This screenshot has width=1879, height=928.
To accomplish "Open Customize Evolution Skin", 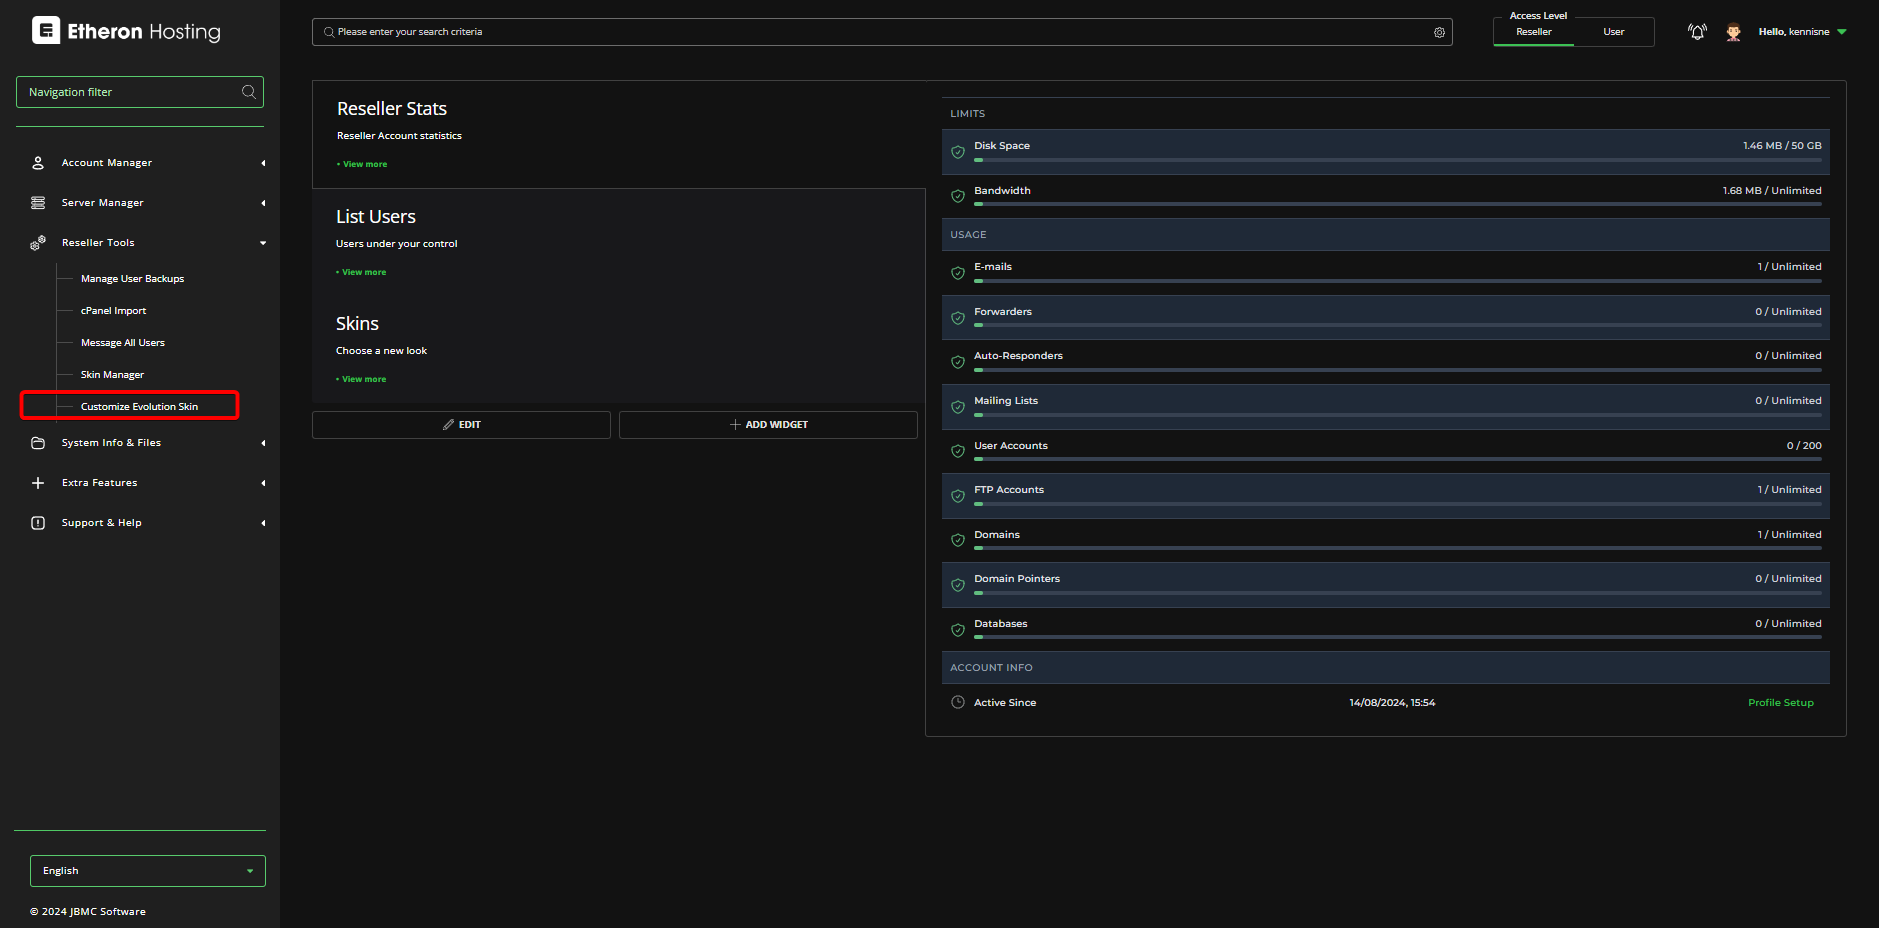I will click(x=139, y=407).
